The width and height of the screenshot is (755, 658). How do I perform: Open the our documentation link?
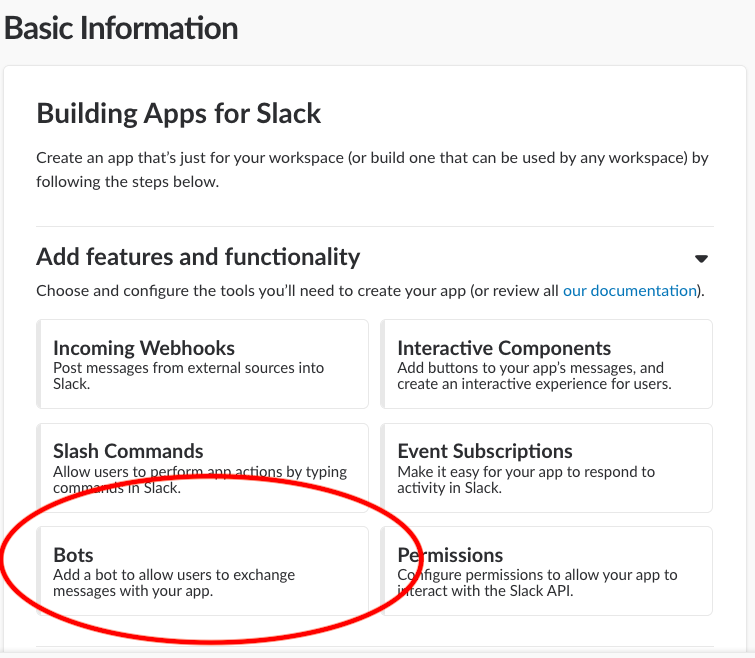pyautogui.click(x=629, y=291)
